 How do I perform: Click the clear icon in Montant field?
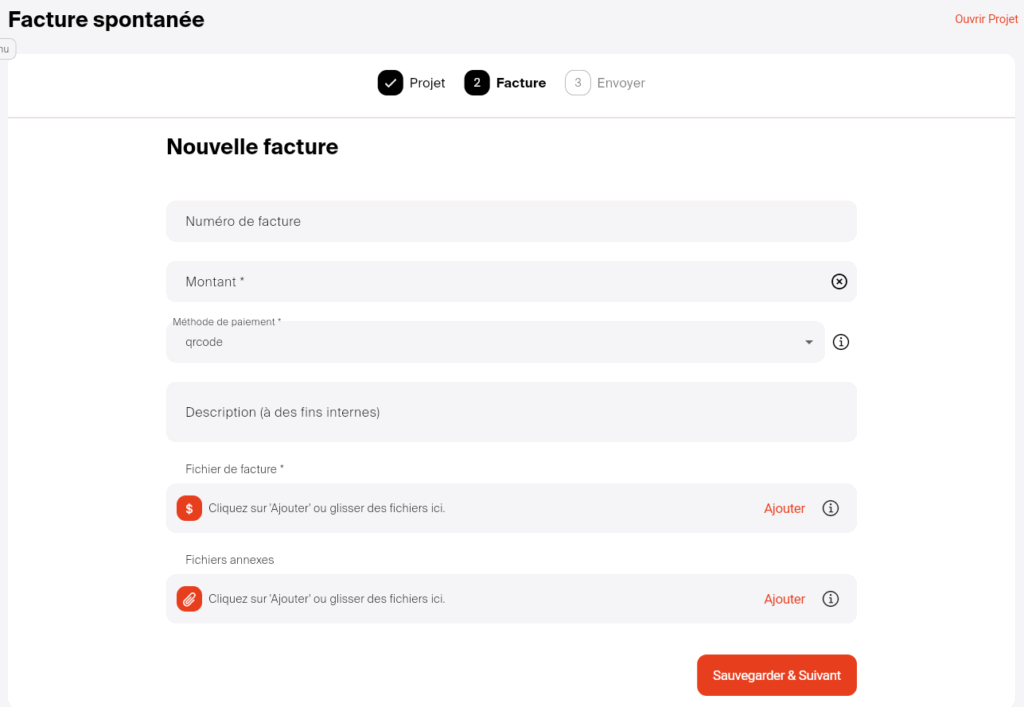pos(839,282)
